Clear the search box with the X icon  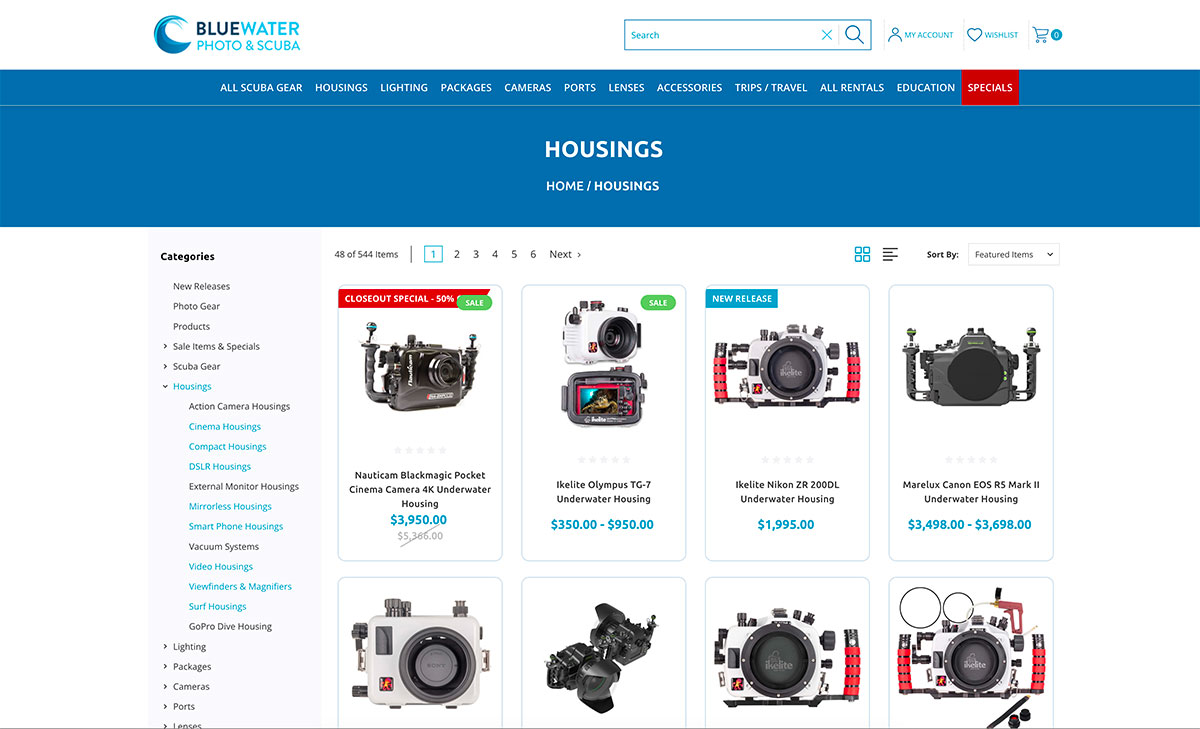coord(827,34)
